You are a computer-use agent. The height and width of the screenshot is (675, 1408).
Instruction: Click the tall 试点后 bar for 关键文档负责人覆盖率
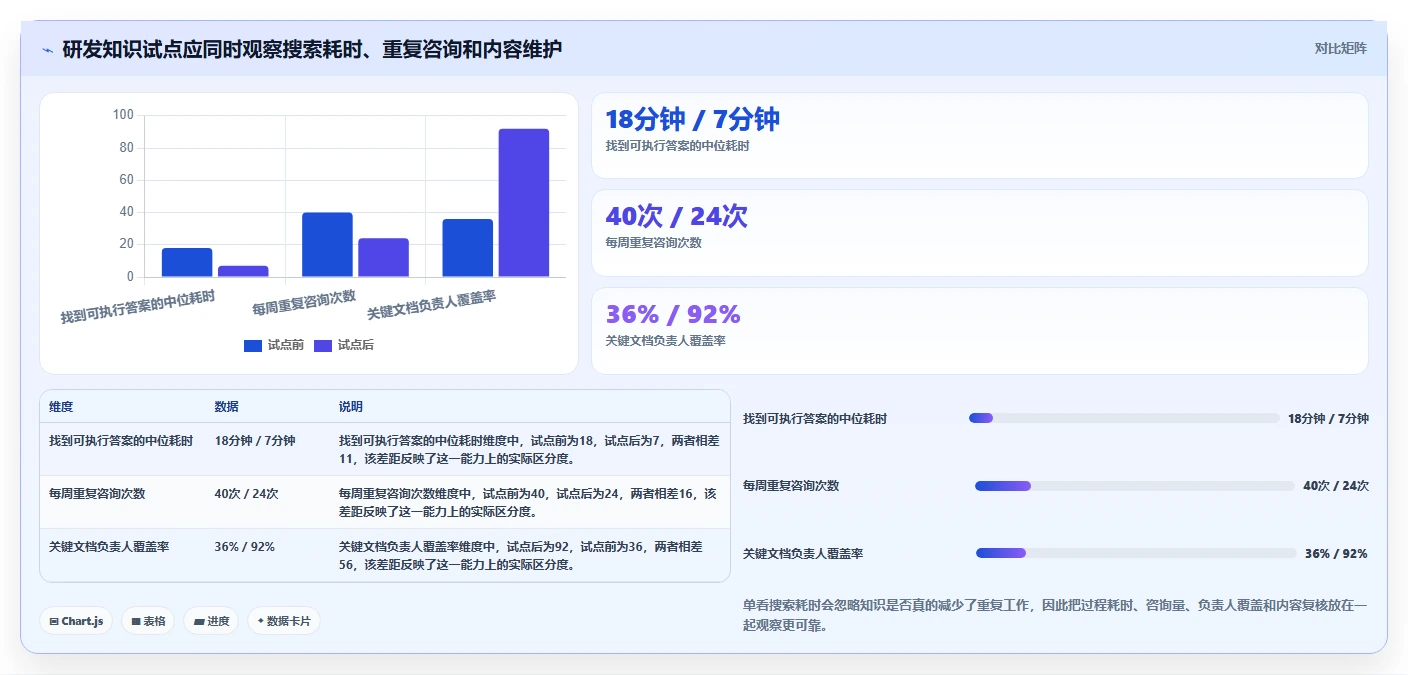pos(524,203)
